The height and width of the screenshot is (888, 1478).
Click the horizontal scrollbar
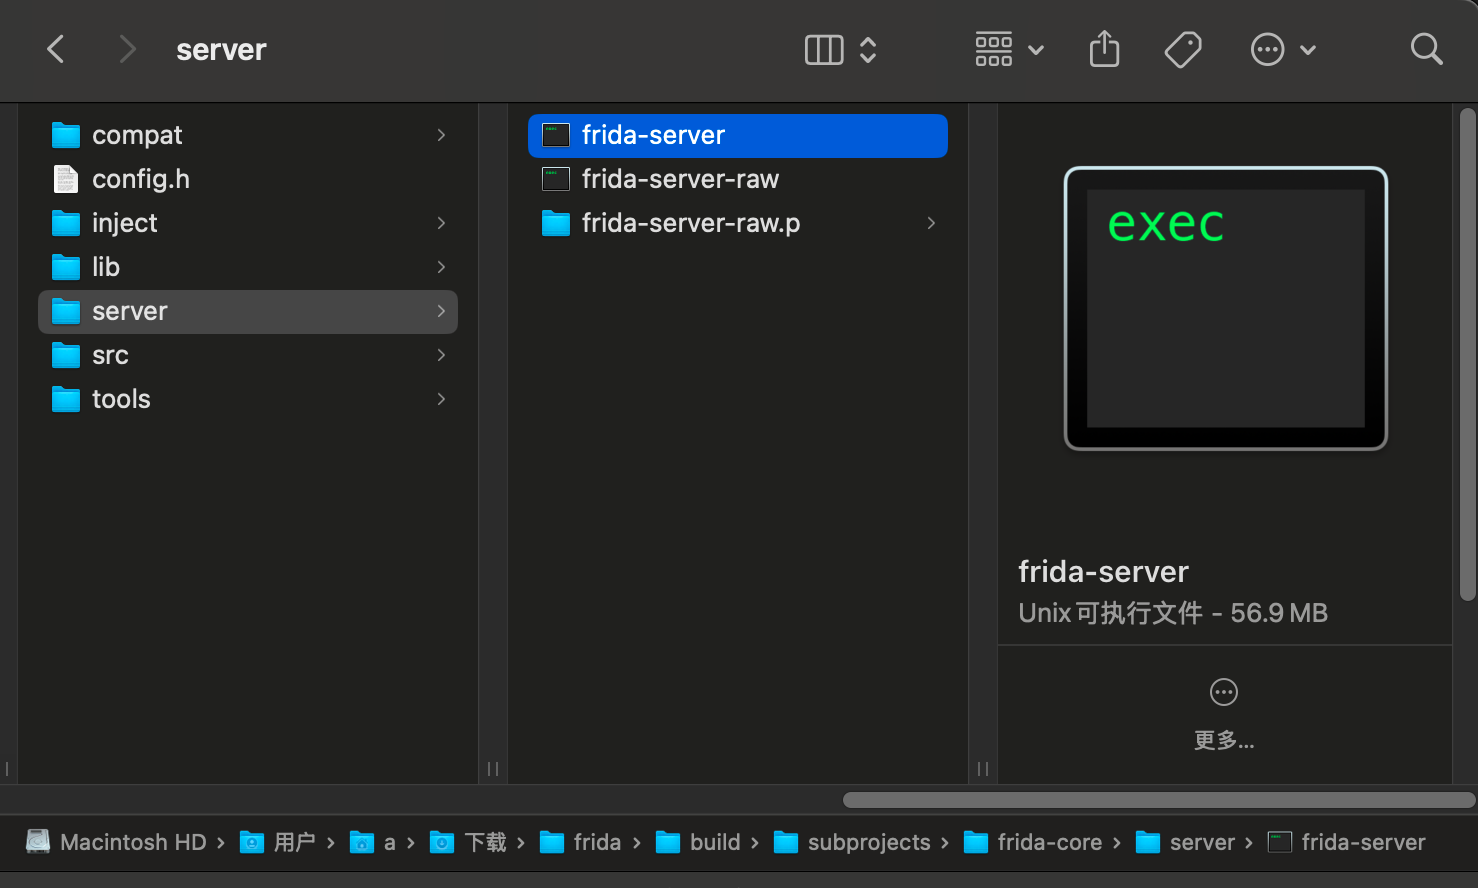click(1158, 800)
